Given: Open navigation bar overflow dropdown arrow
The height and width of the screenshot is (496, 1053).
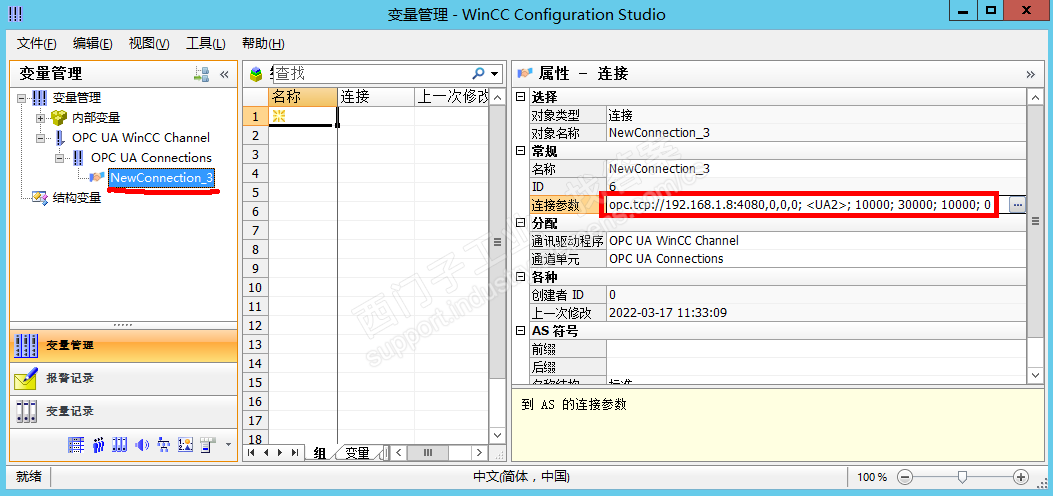Looking at the screenshot, I should pos(228,444).
